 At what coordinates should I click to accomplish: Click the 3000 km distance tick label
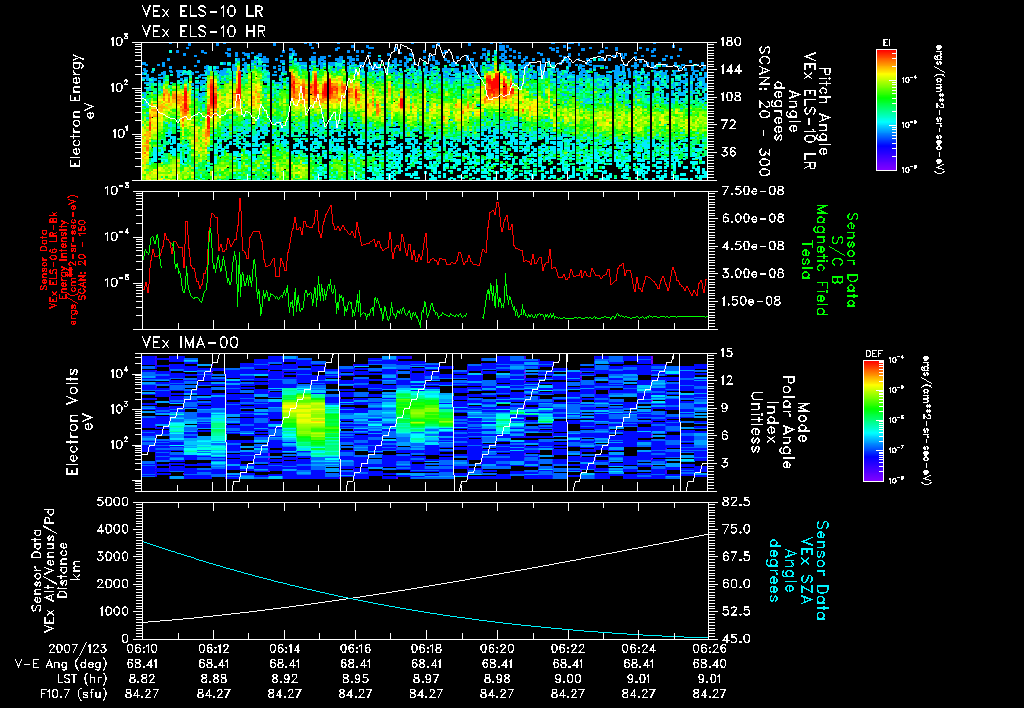tap(113, 556)
